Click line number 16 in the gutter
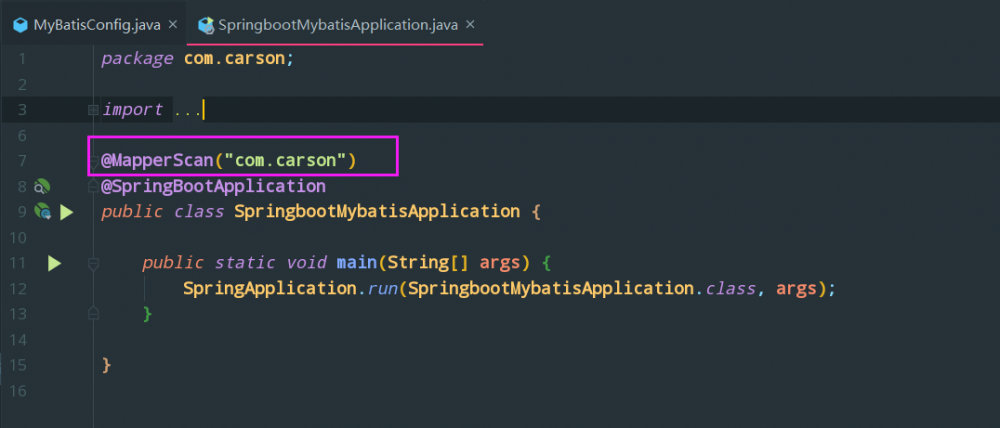 (x=18, y=390)
